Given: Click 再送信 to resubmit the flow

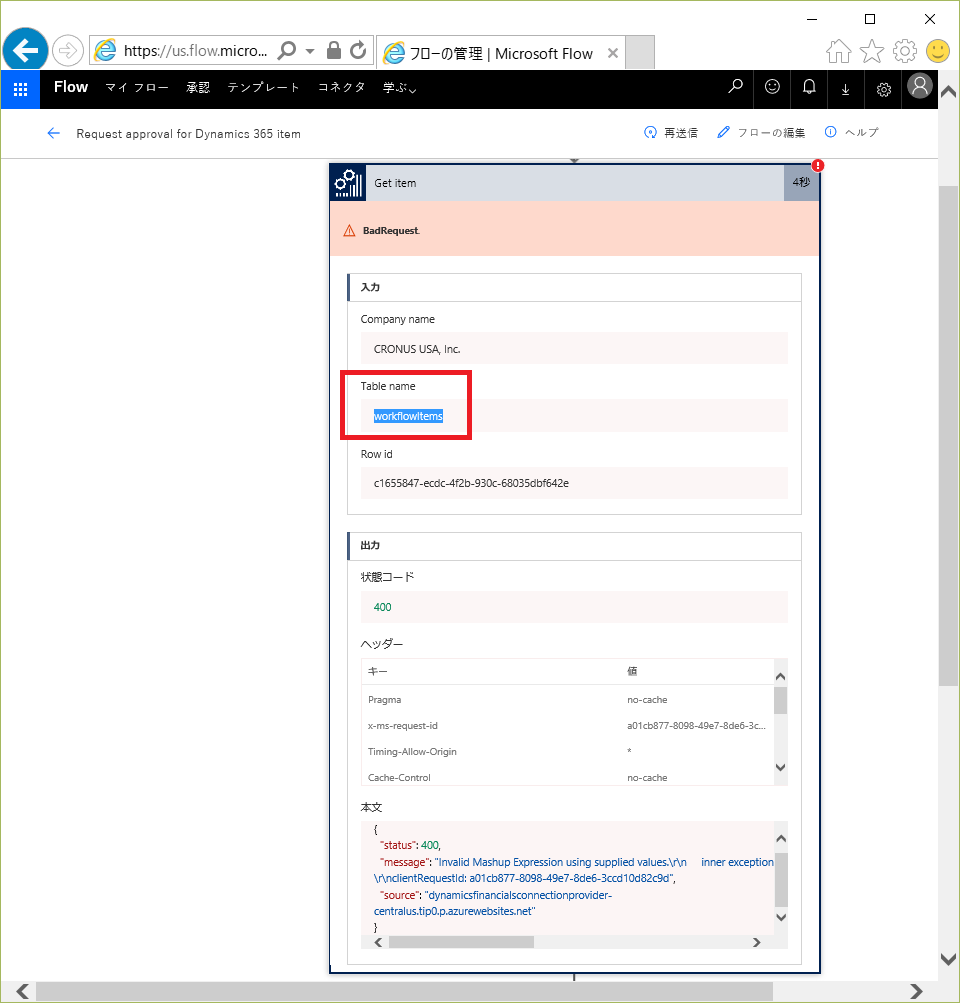Looking at the screenshot, I should pos(670,132).
